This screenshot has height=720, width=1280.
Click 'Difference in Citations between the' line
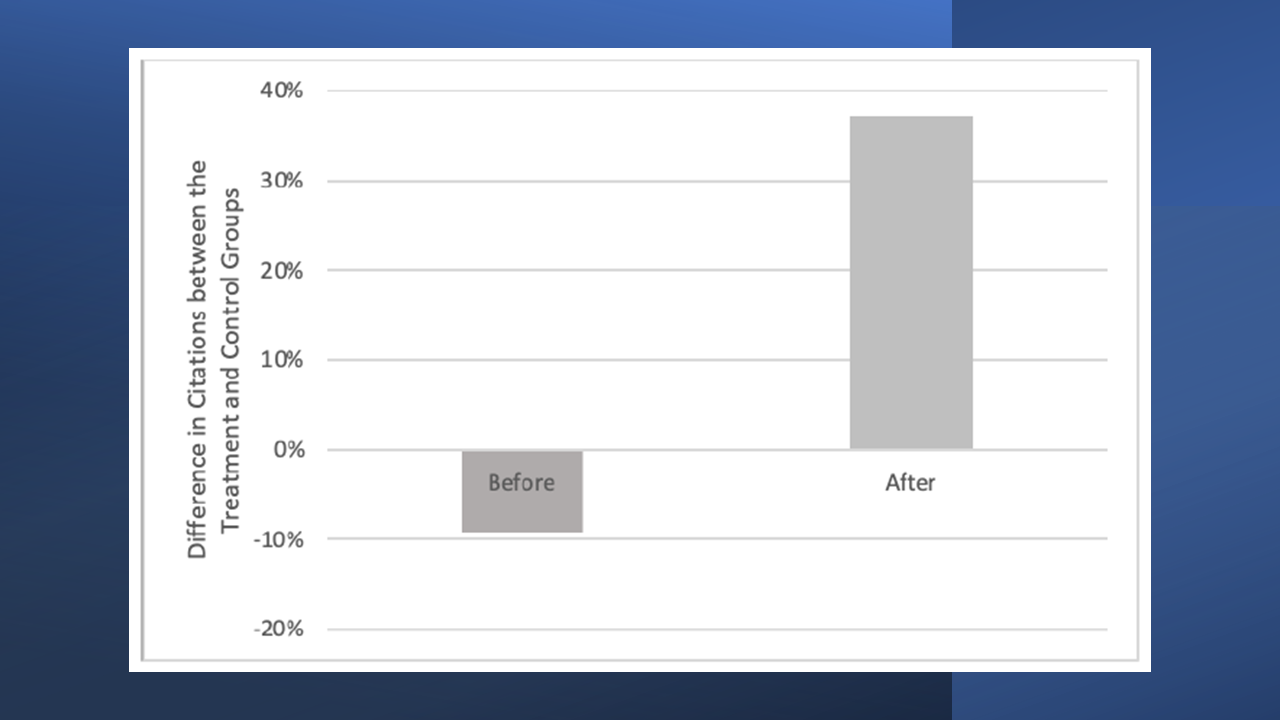coord(198,359)
